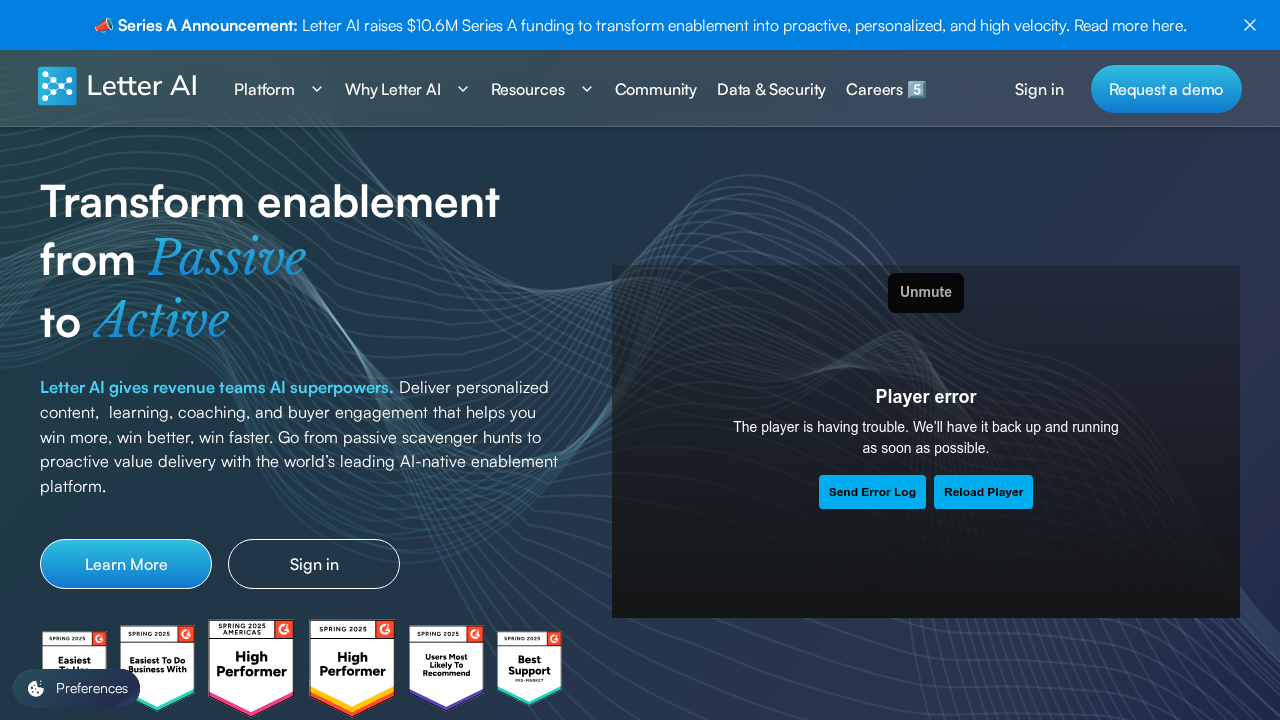This screenshot has height=720, width=1280.
Task: Open the Resources dropdown menu
Action: coord(541,89)
